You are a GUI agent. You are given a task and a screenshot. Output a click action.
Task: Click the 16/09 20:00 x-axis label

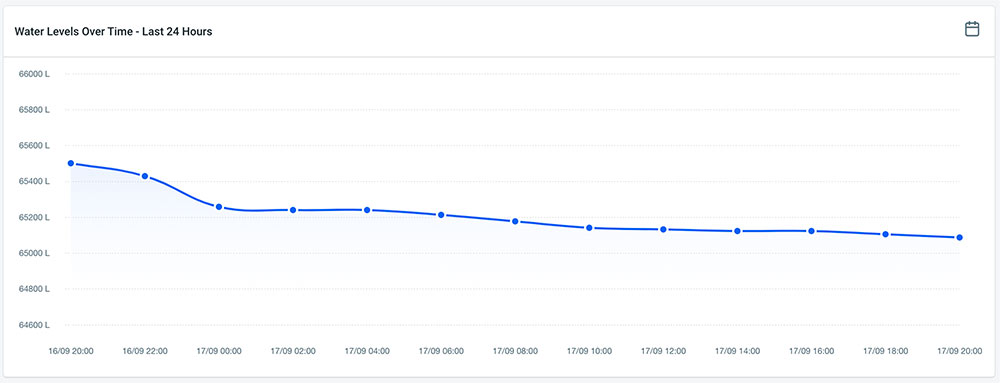coord(71,351)
